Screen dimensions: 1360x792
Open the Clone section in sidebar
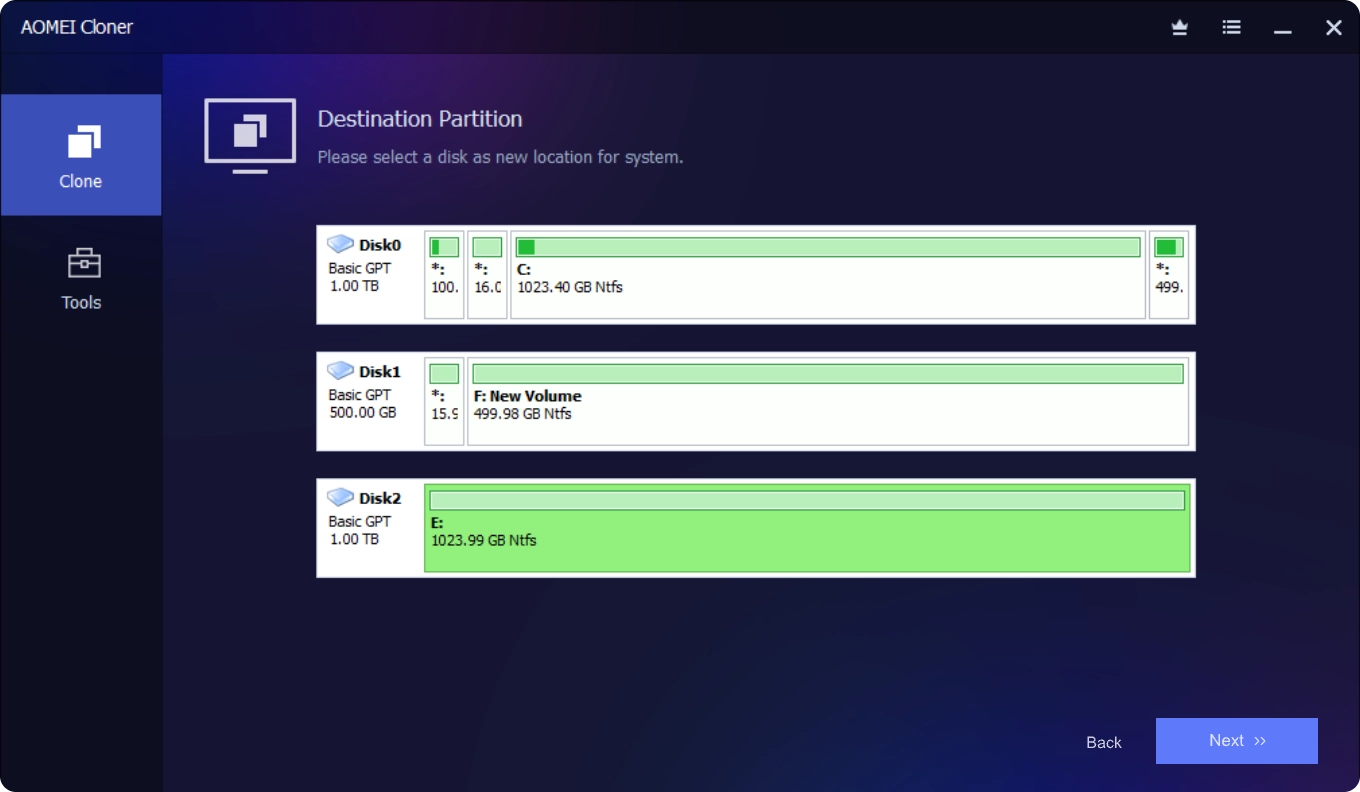(x=80, y=155)
